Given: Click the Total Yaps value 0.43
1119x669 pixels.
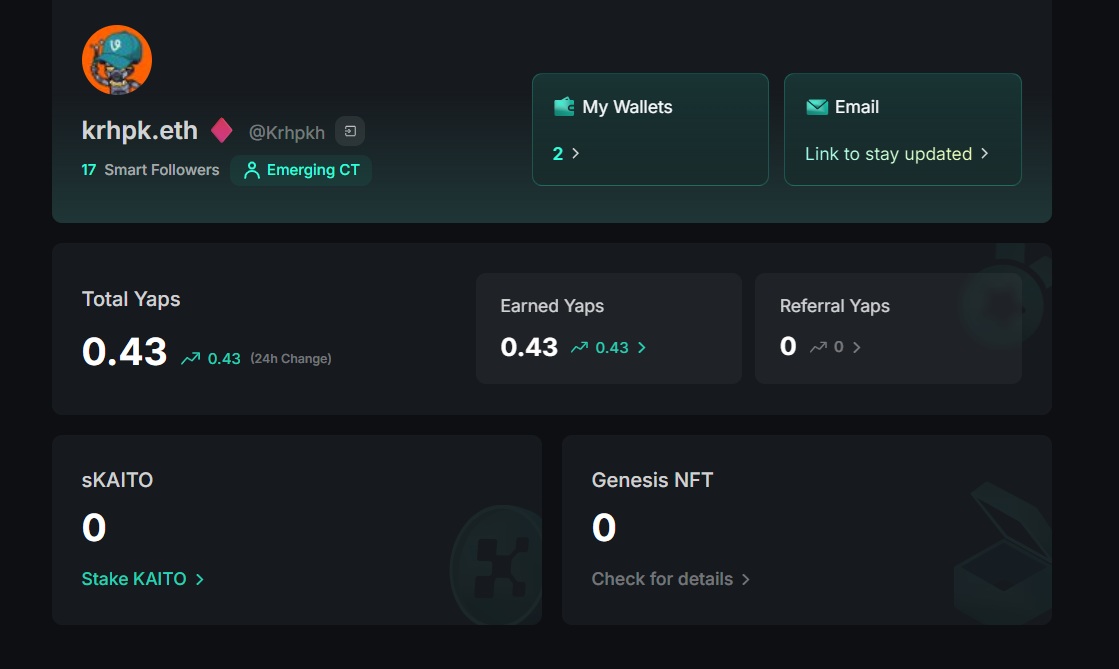Looking at the screenshot, I should pyautogui.click(x=123, y=351).
